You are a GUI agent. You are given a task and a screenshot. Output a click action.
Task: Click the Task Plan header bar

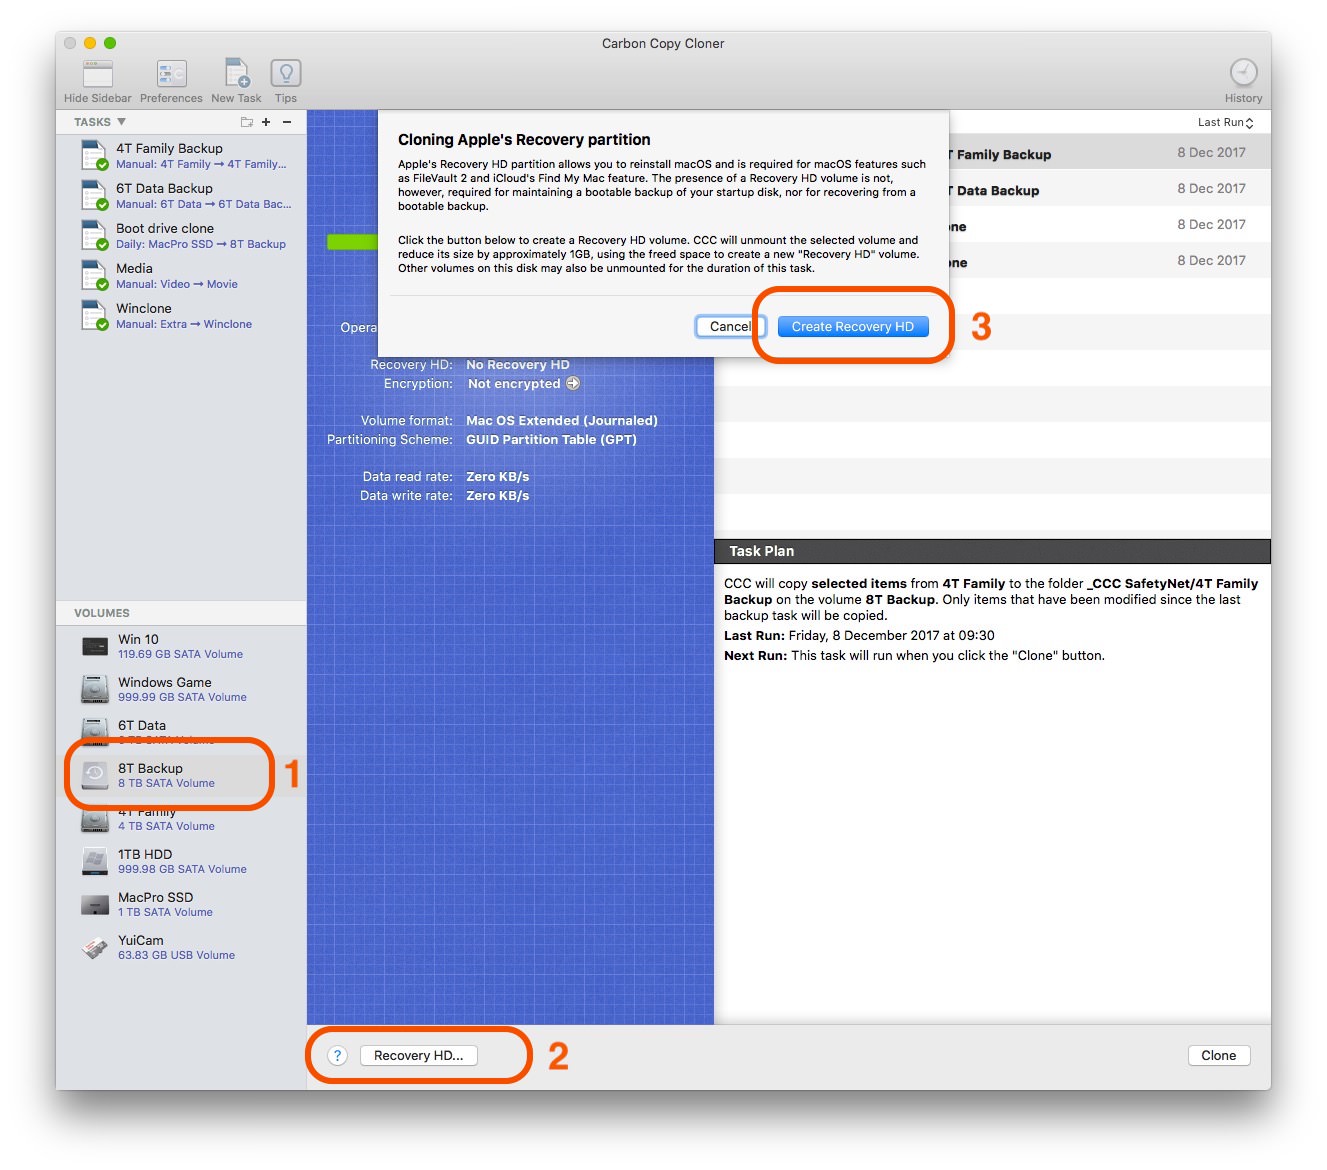click(x=992, y=551)
